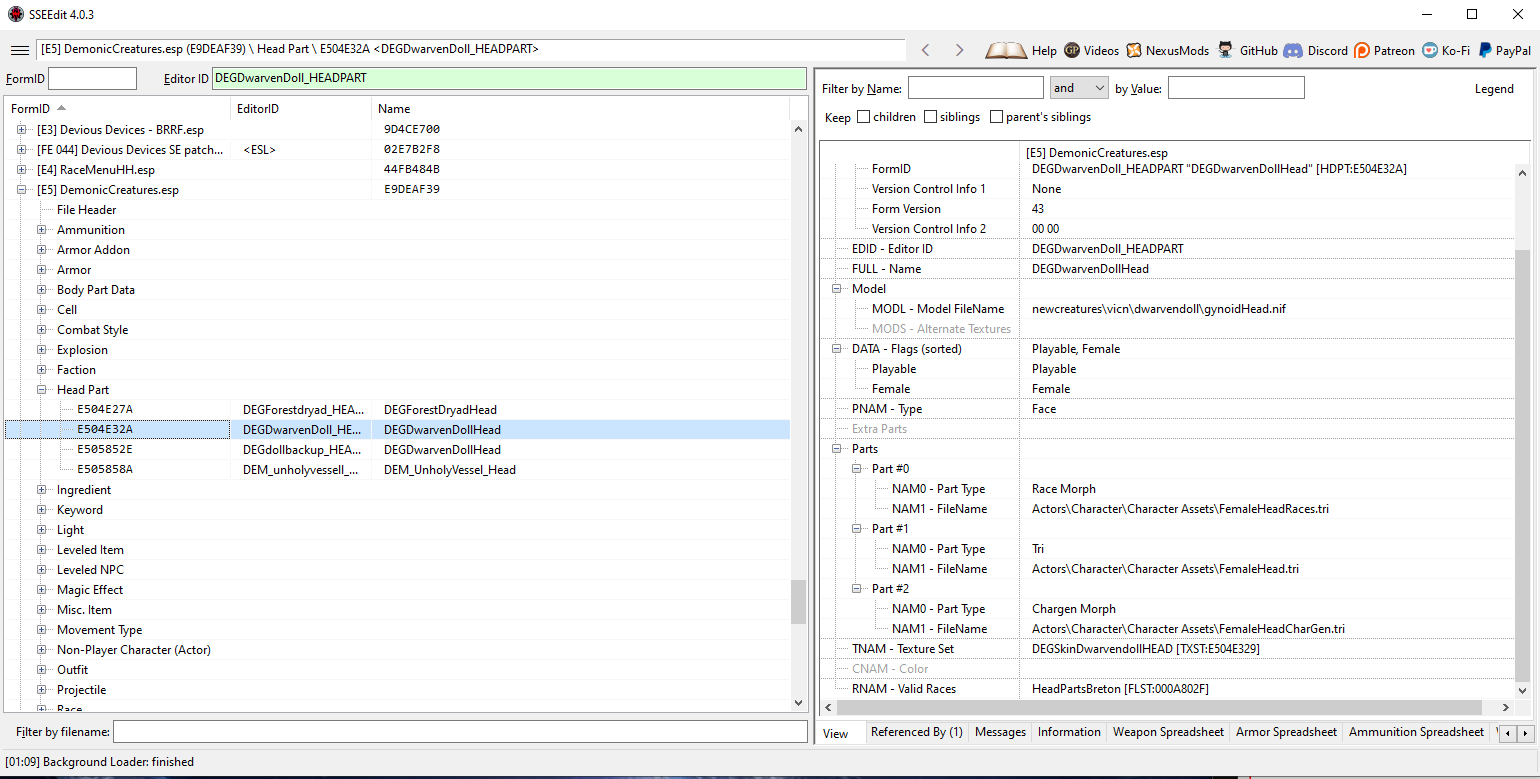Viewport: 1540px width, 779px height.
Task: Select the File Header item
Action: [x=86, y=210]
